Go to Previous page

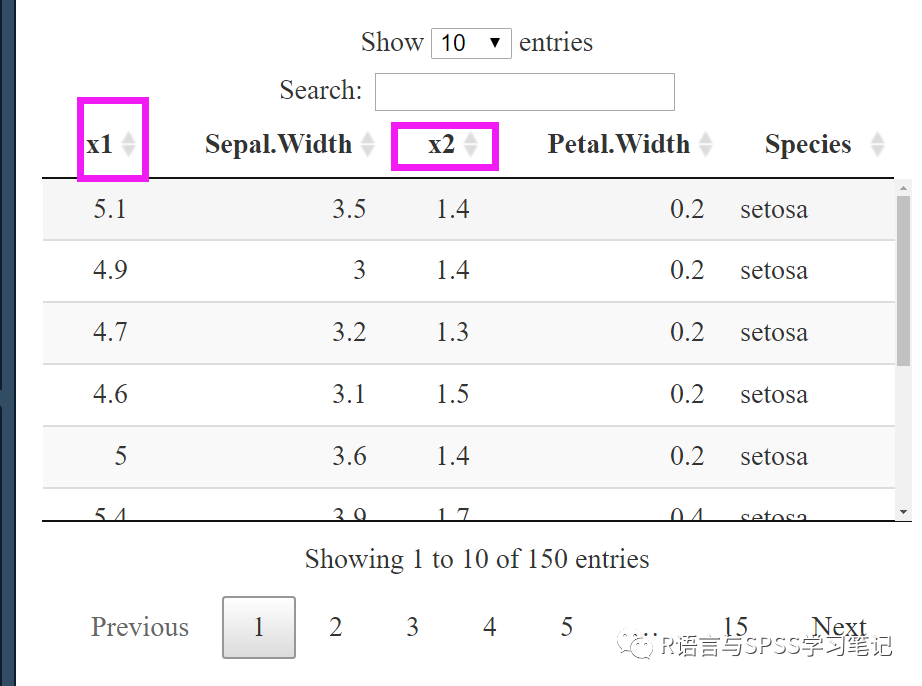point(140,627)
